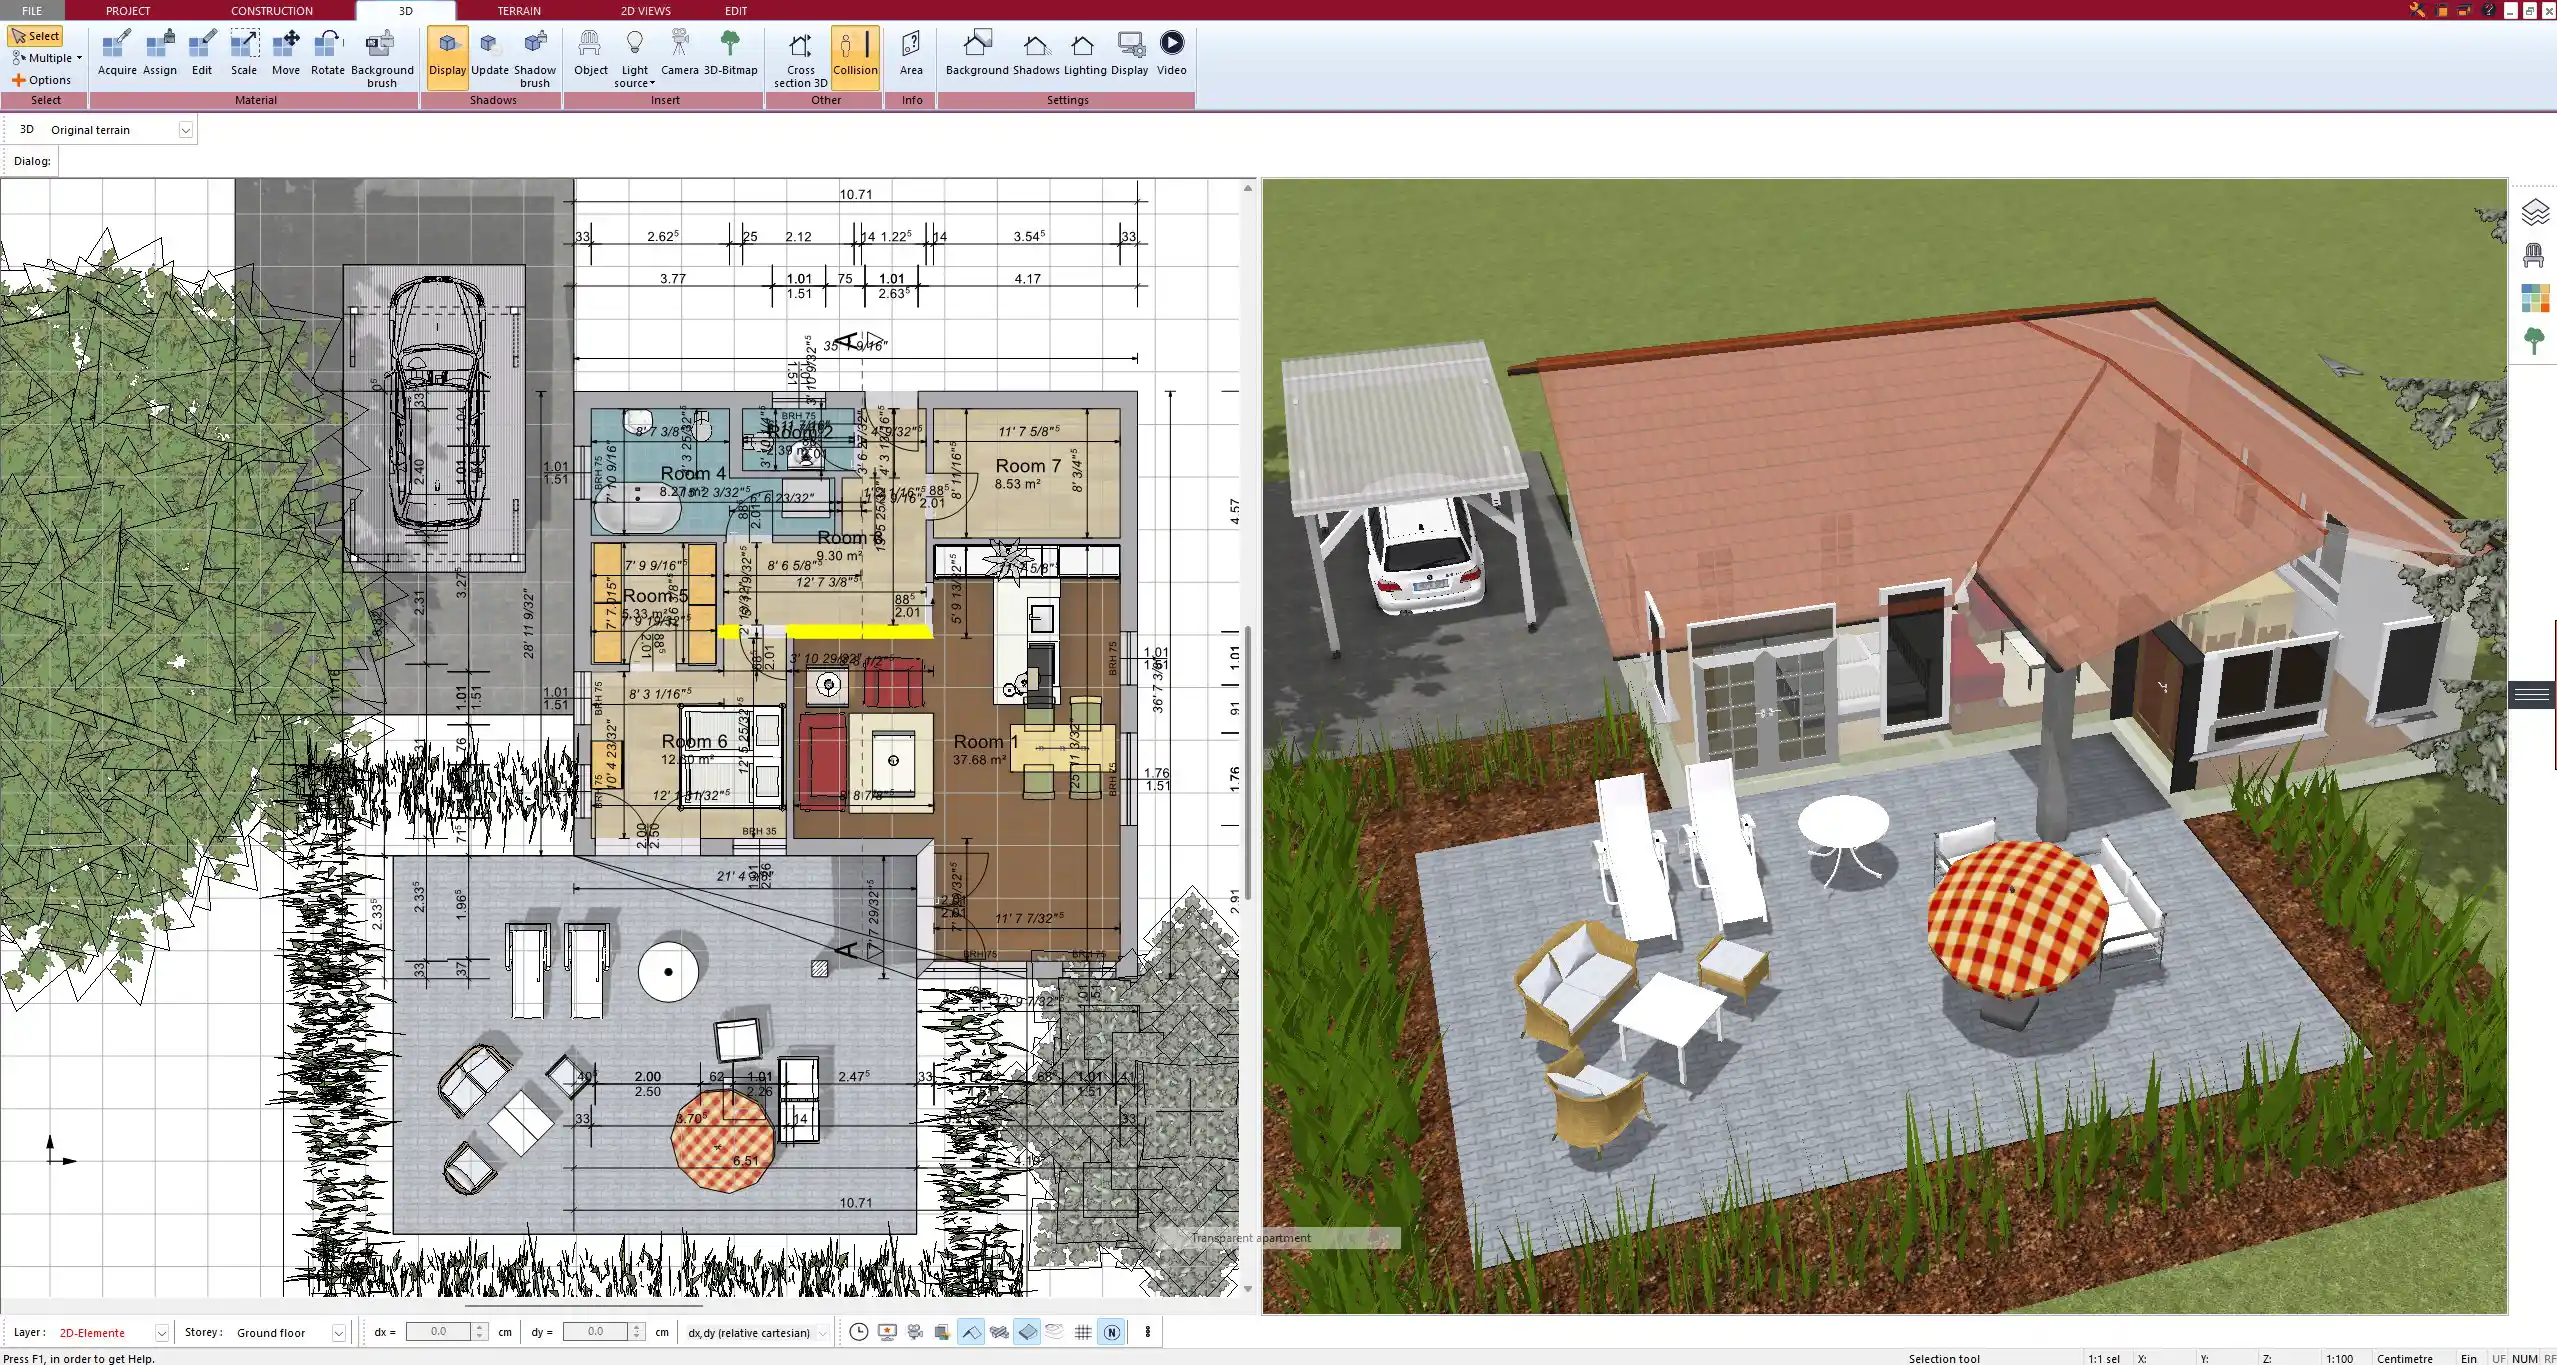The height and width of the screenshot is (1365, 2557).
Task: Toggle the highlighted roof-outline button in bottom toolbar
Action: 970,1332
